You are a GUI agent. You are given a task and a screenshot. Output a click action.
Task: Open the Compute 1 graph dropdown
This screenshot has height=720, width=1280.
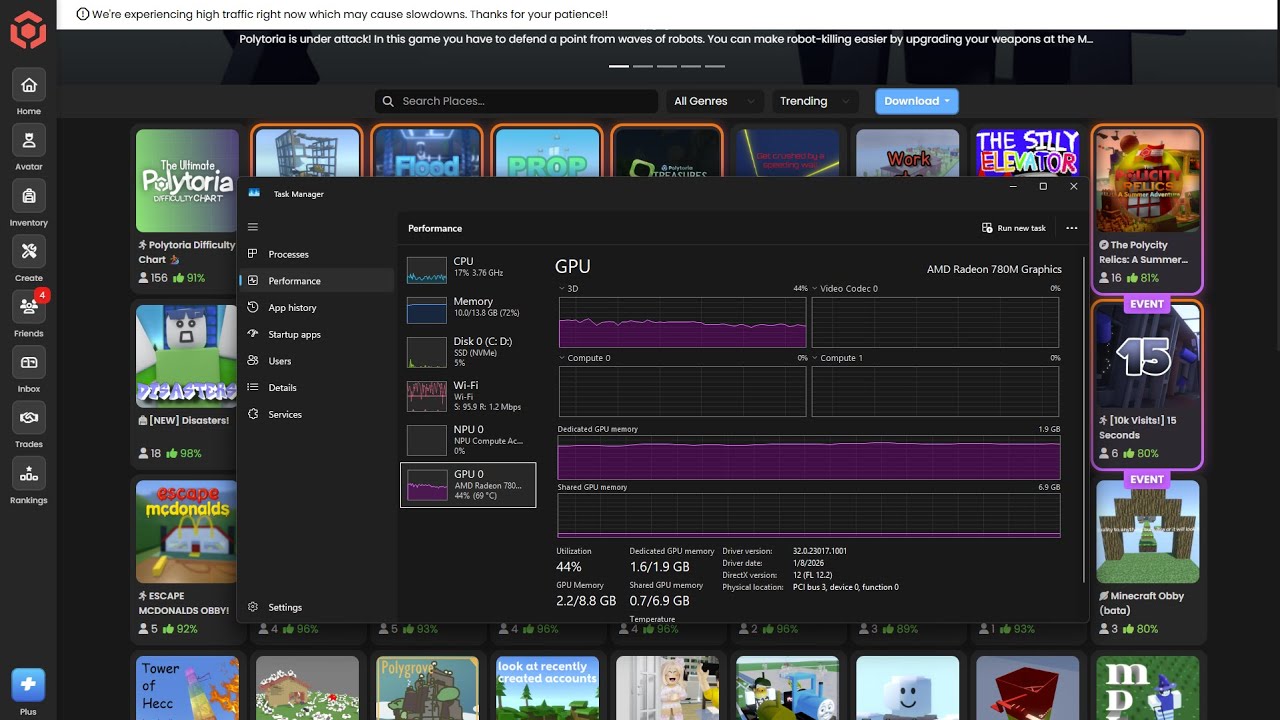pyautogui.click(x=815, y=358)
